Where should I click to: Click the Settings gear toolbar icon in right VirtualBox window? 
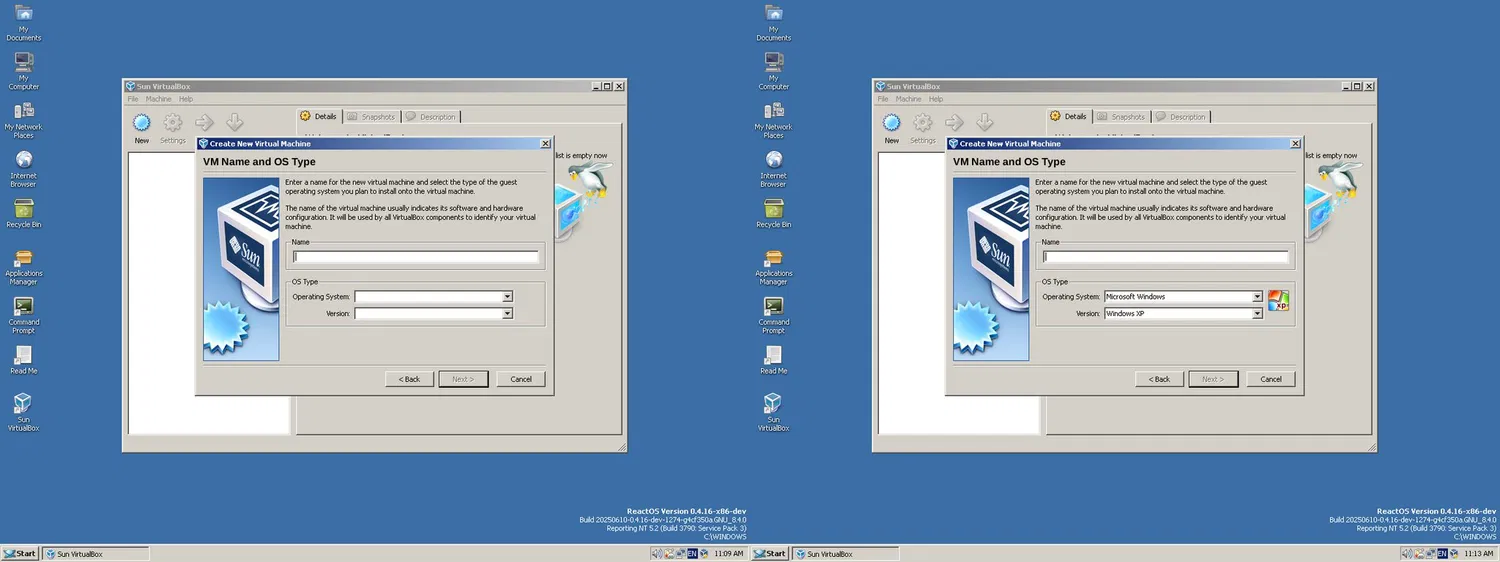(923, 123)
